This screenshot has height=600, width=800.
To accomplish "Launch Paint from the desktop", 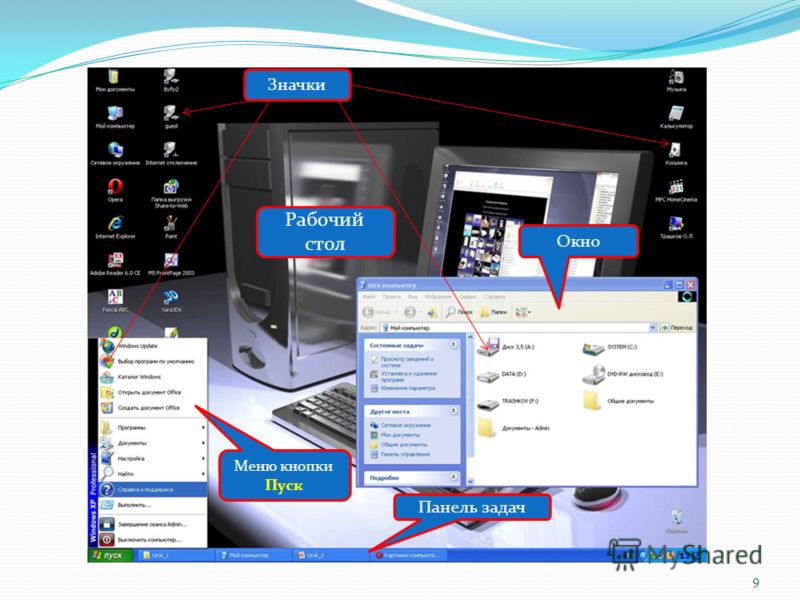I will pos(171,228).
